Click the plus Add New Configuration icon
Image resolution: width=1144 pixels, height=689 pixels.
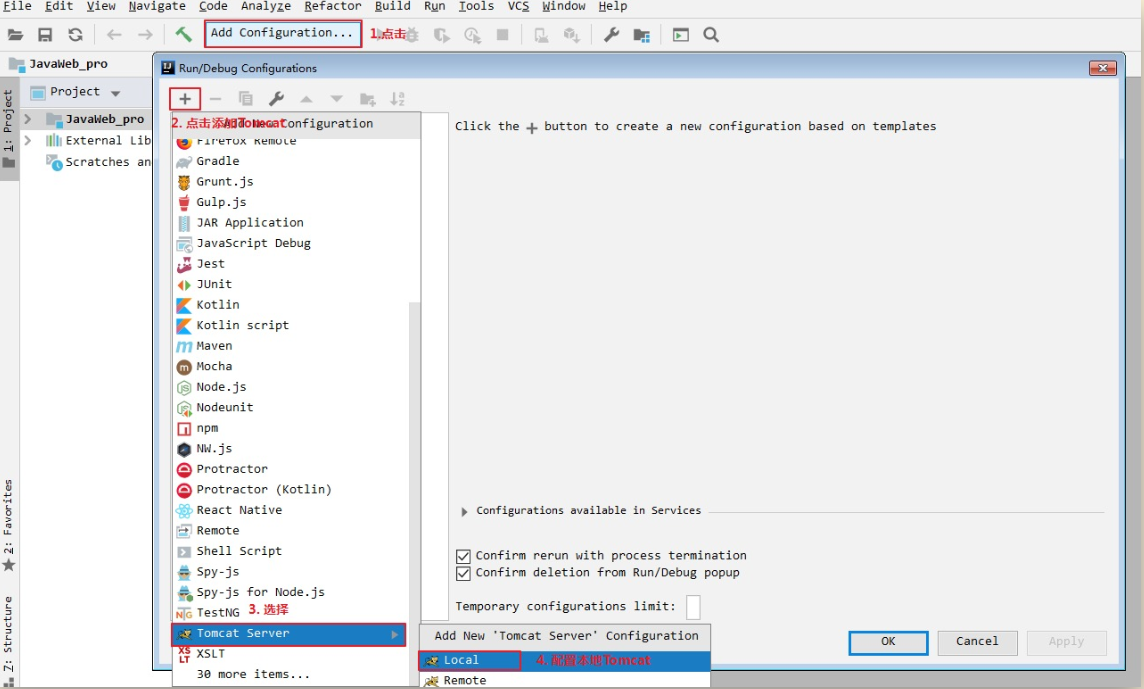point(185,99)
